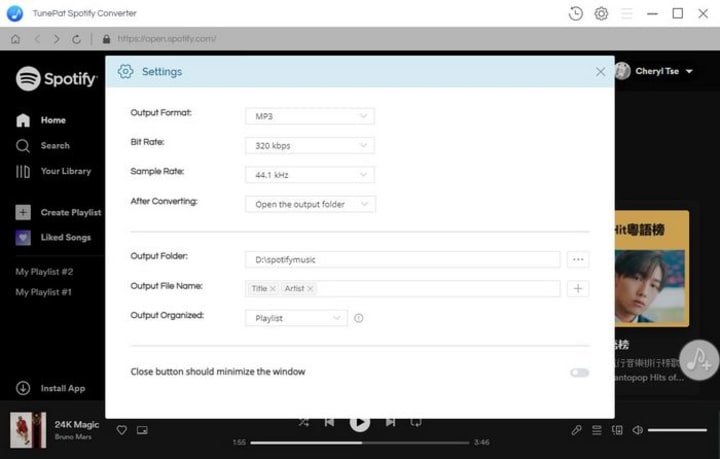Open the Output Format dropdown showing MP3

(x=310, y=116)
